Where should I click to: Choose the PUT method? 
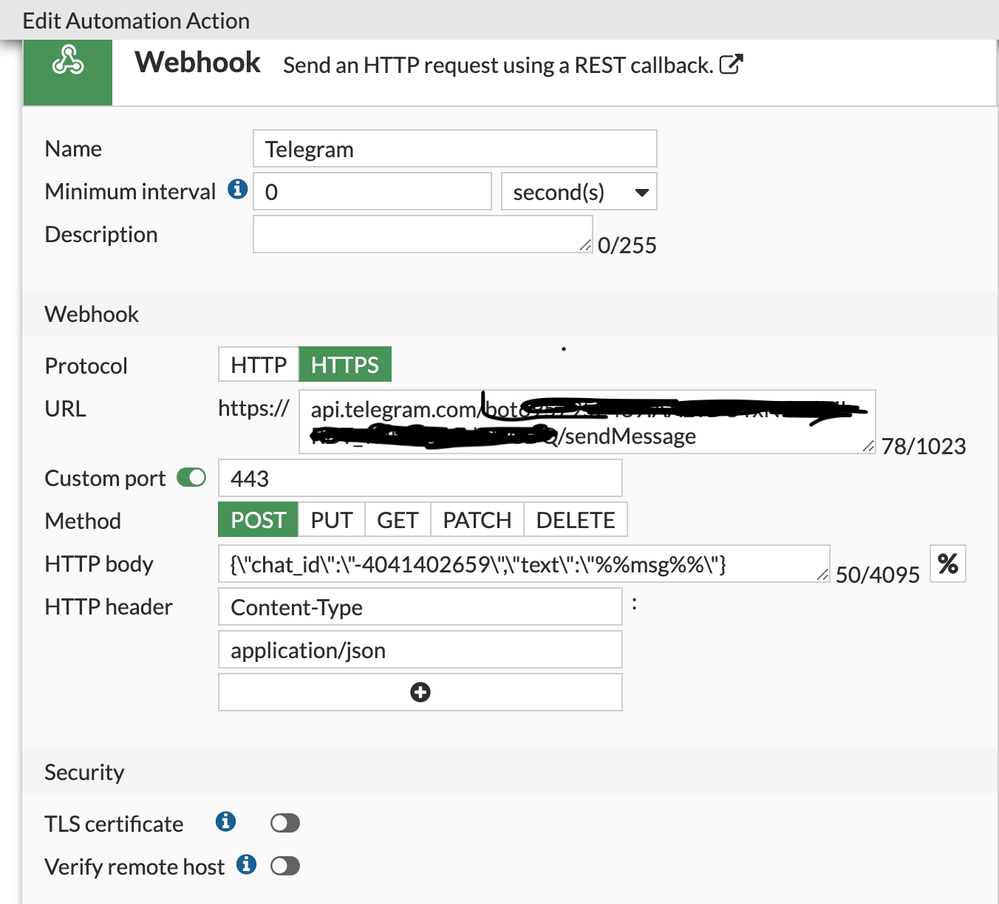point(331,520)
